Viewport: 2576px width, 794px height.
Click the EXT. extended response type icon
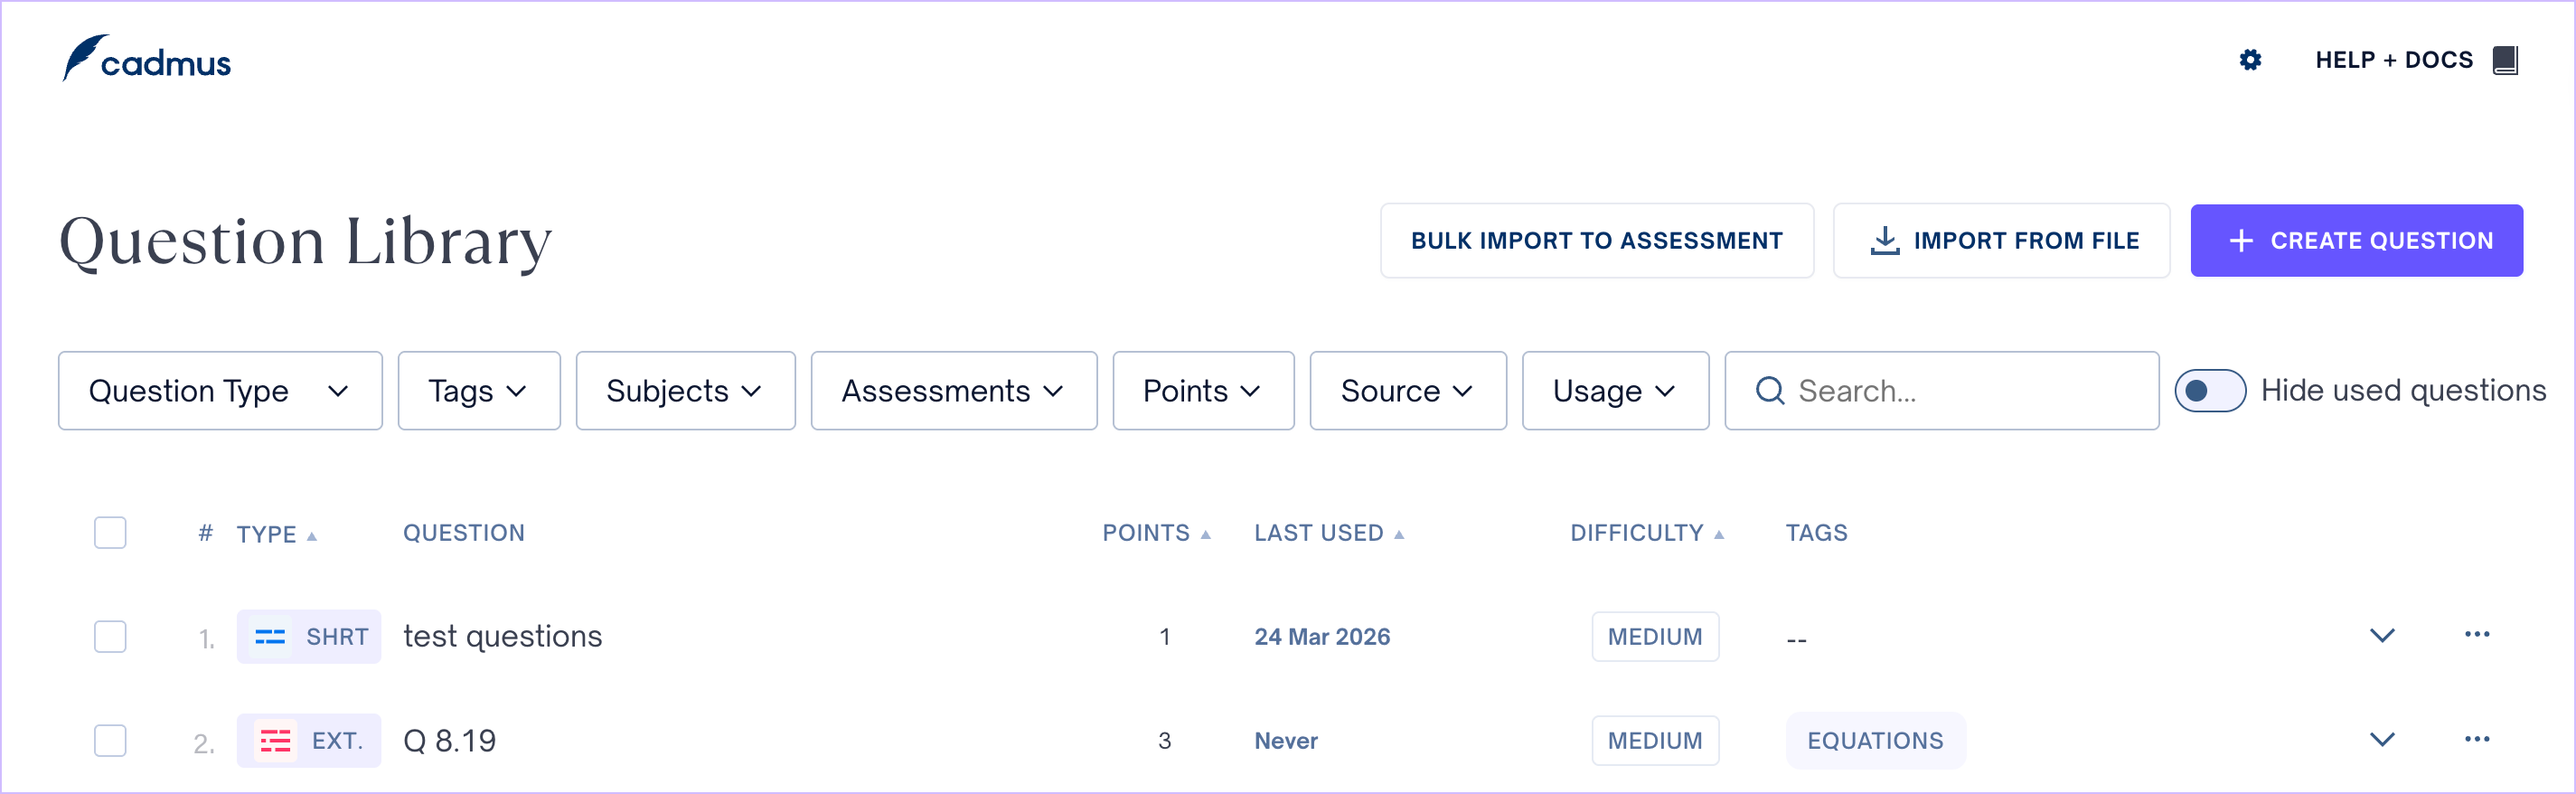[x=275, y=741]
